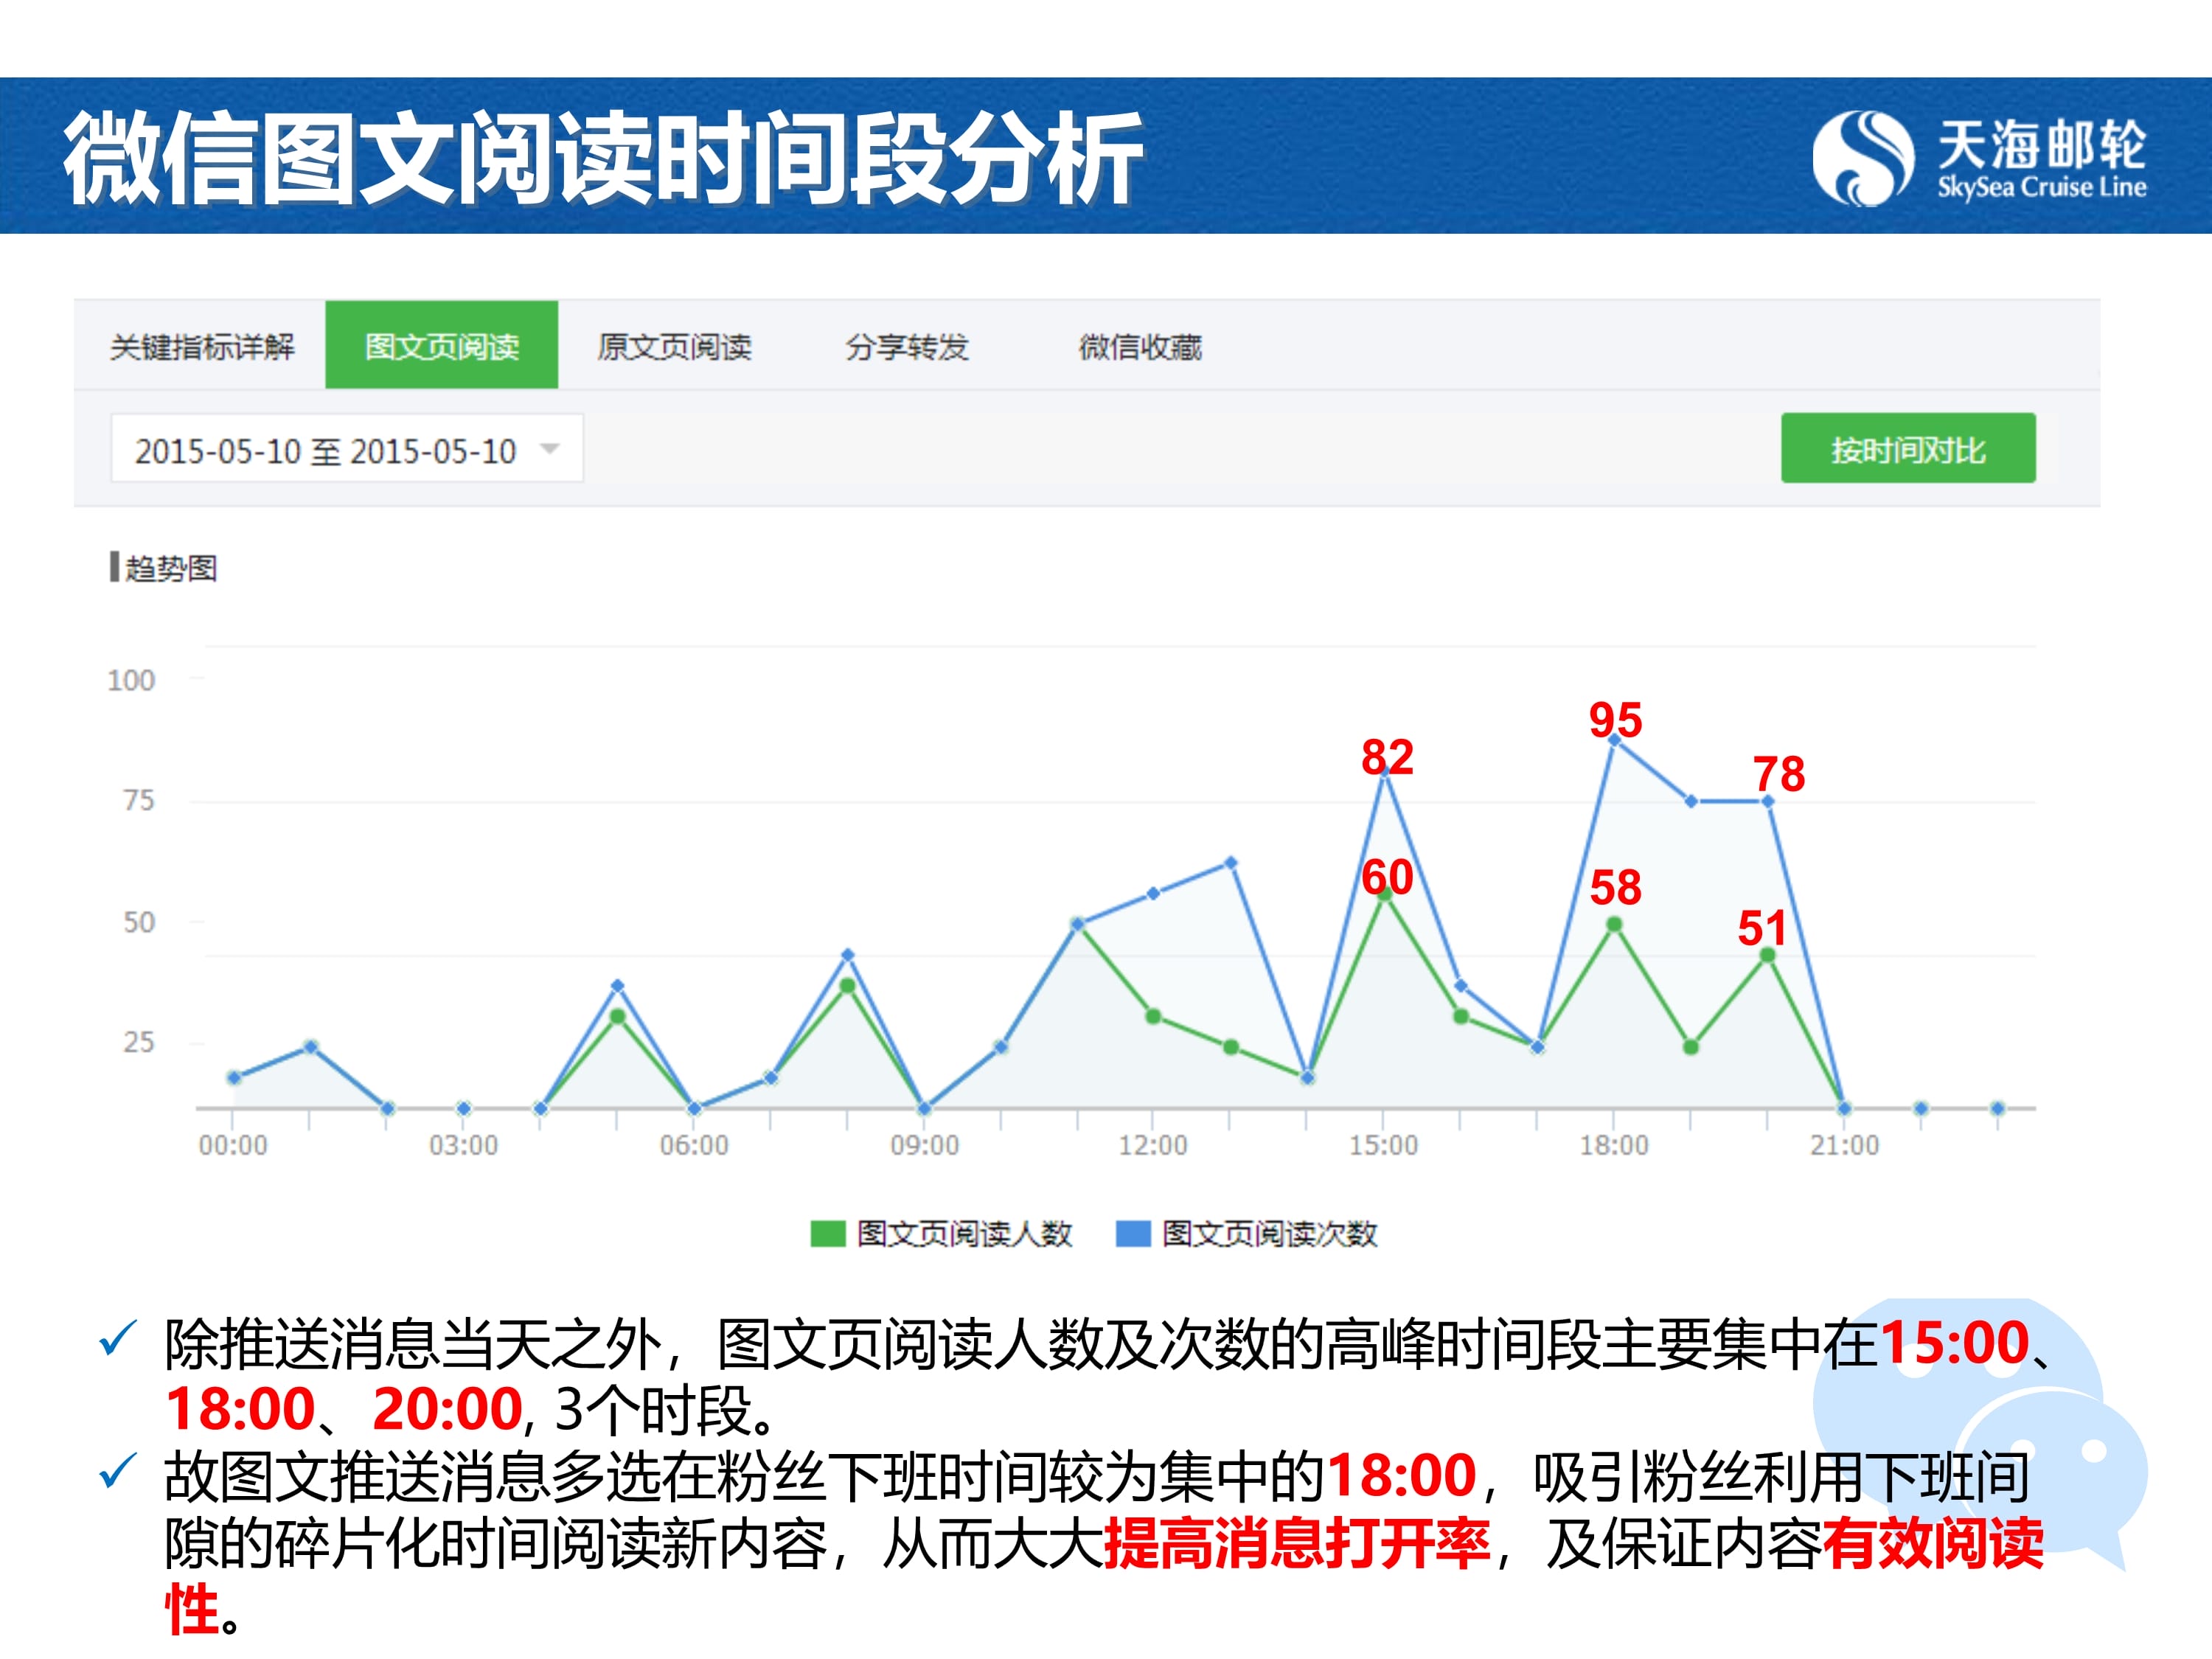Click the 15:00 axis label
The width and height of the screenshot is (2212, 1659).
[1383, 1145]
